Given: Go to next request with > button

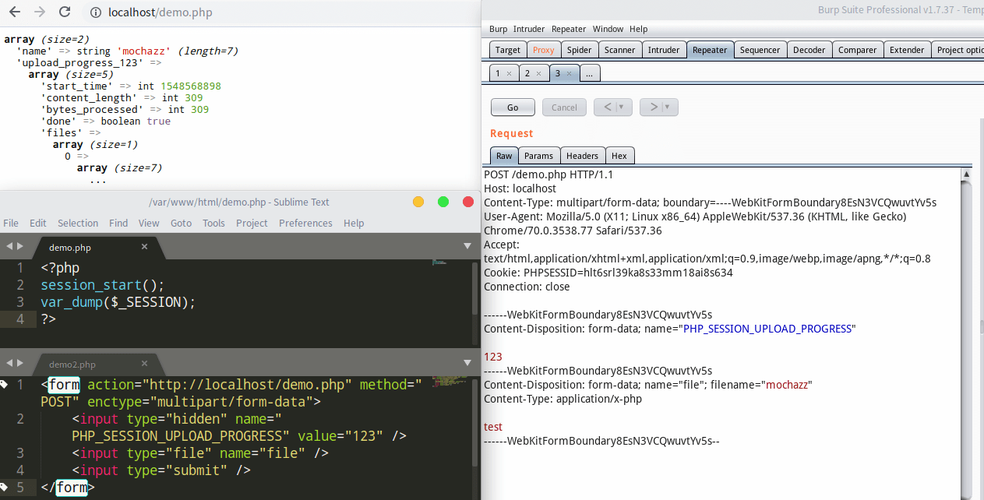Looking at the screenshot, I should (x=653, y=107).
